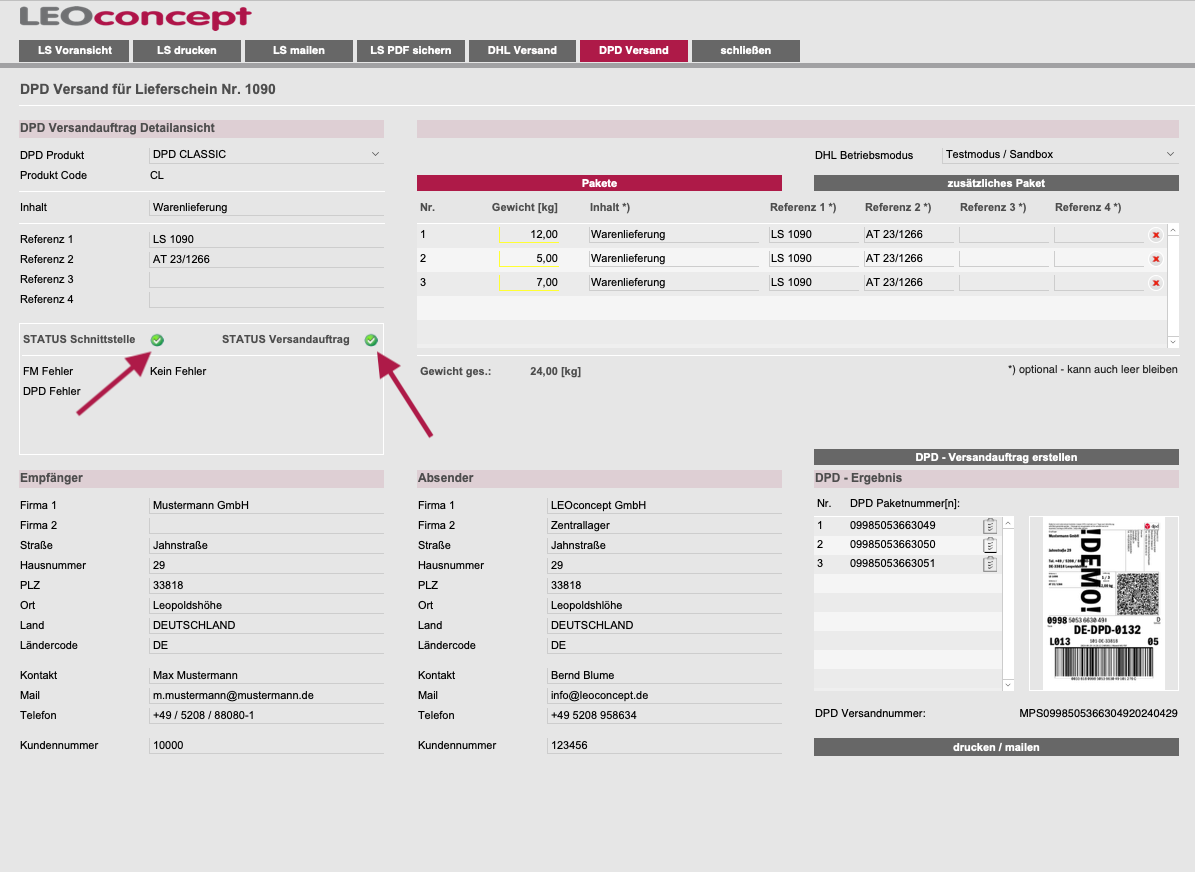
Task: Click DPD - Versandauftrag erstellen button
Action: [996, 457]
